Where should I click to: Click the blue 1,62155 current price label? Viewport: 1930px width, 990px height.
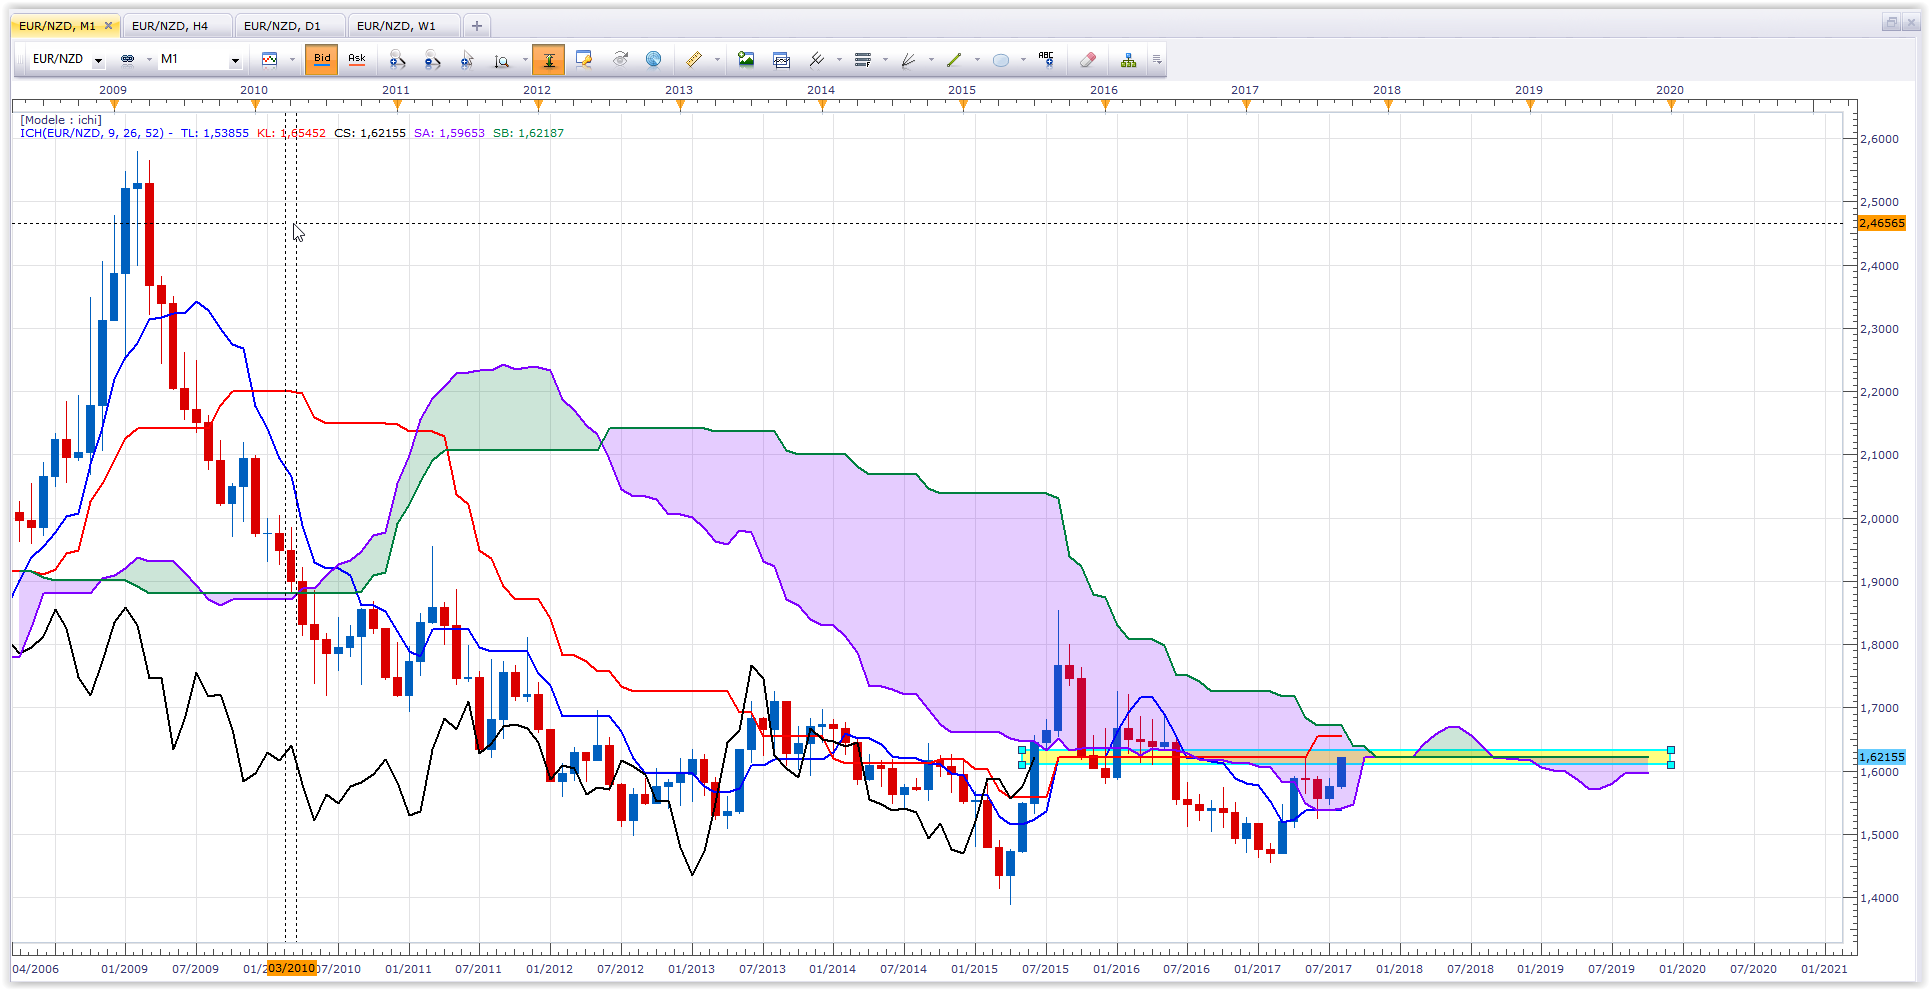click(x=1881, y=758)
